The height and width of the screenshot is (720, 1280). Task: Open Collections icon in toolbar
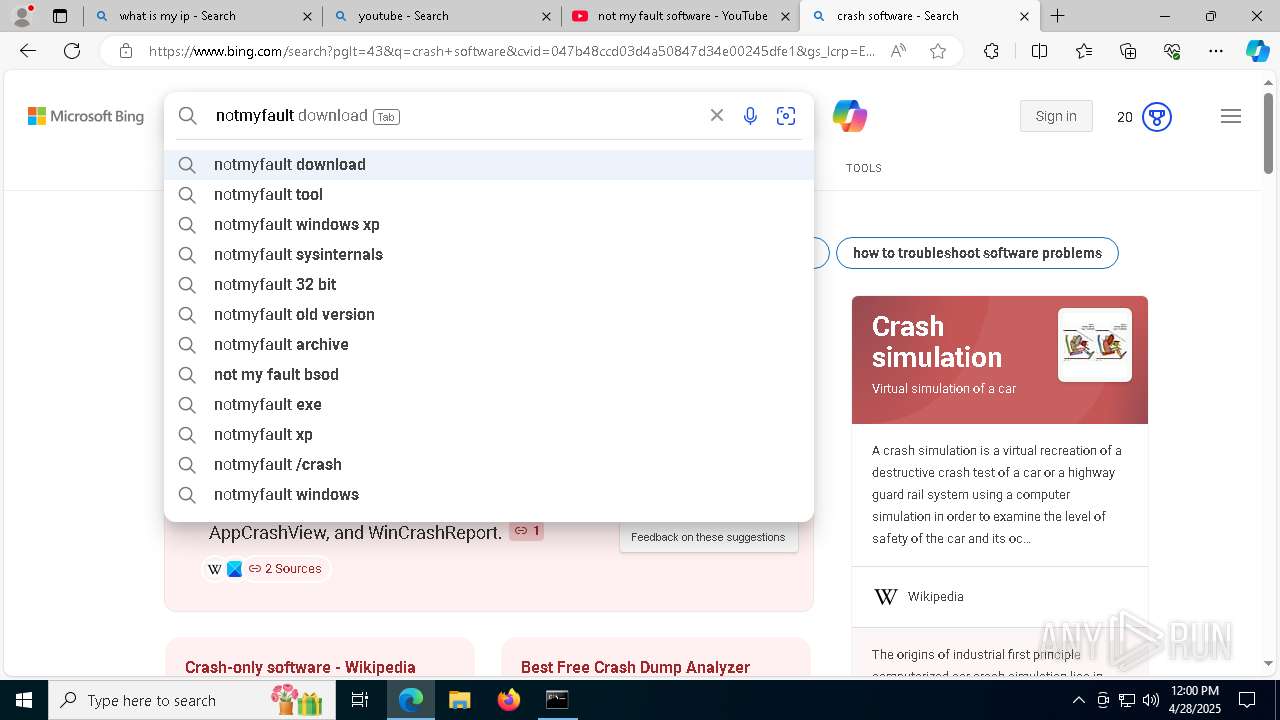tap(1128, 51)
